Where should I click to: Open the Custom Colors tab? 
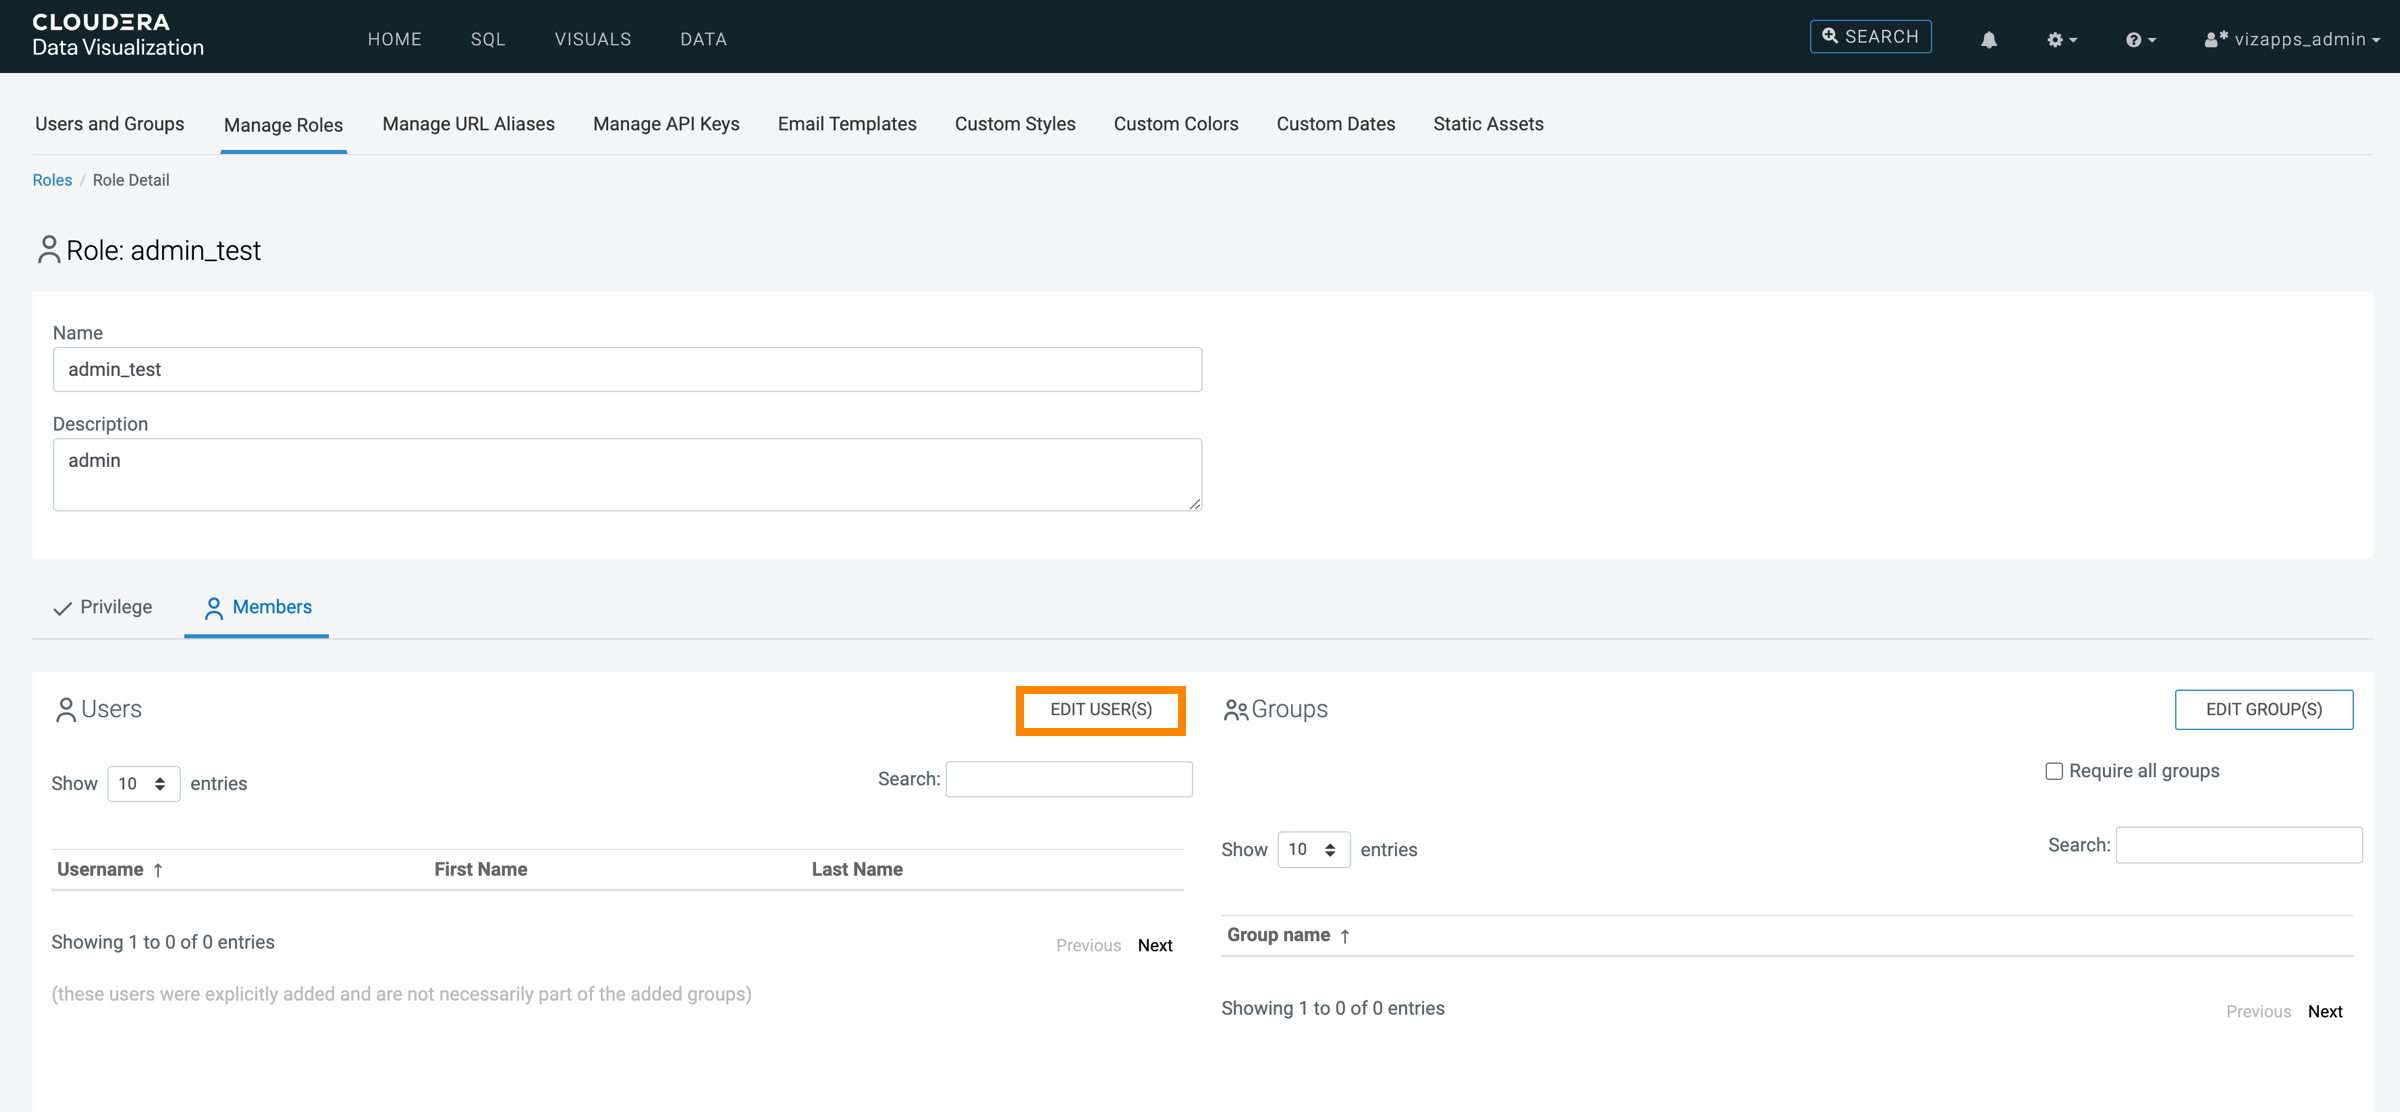coord(1176,124)
